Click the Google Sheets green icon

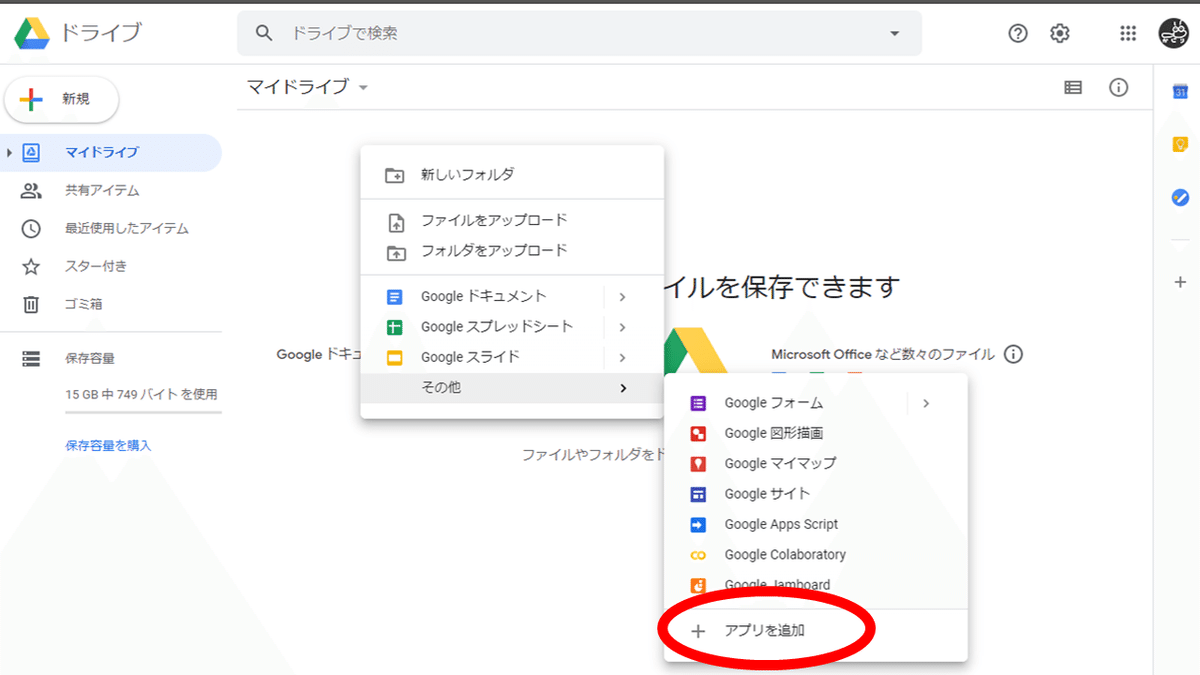coord(395,327)
